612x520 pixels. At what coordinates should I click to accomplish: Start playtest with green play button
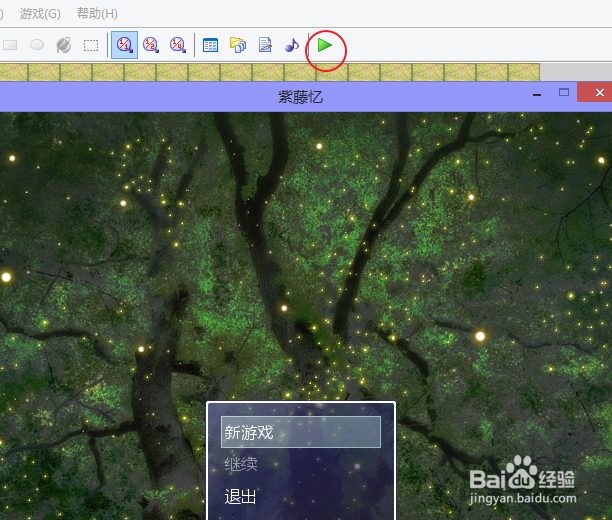pos(325,45)
